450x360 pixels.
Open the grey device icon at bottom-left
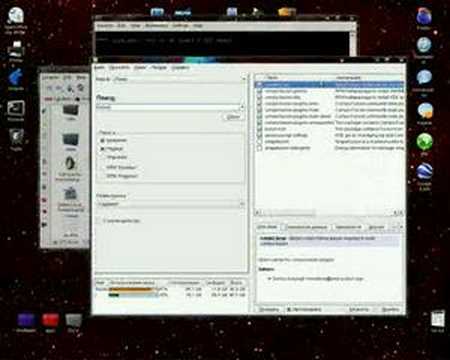tap(74, 320)
